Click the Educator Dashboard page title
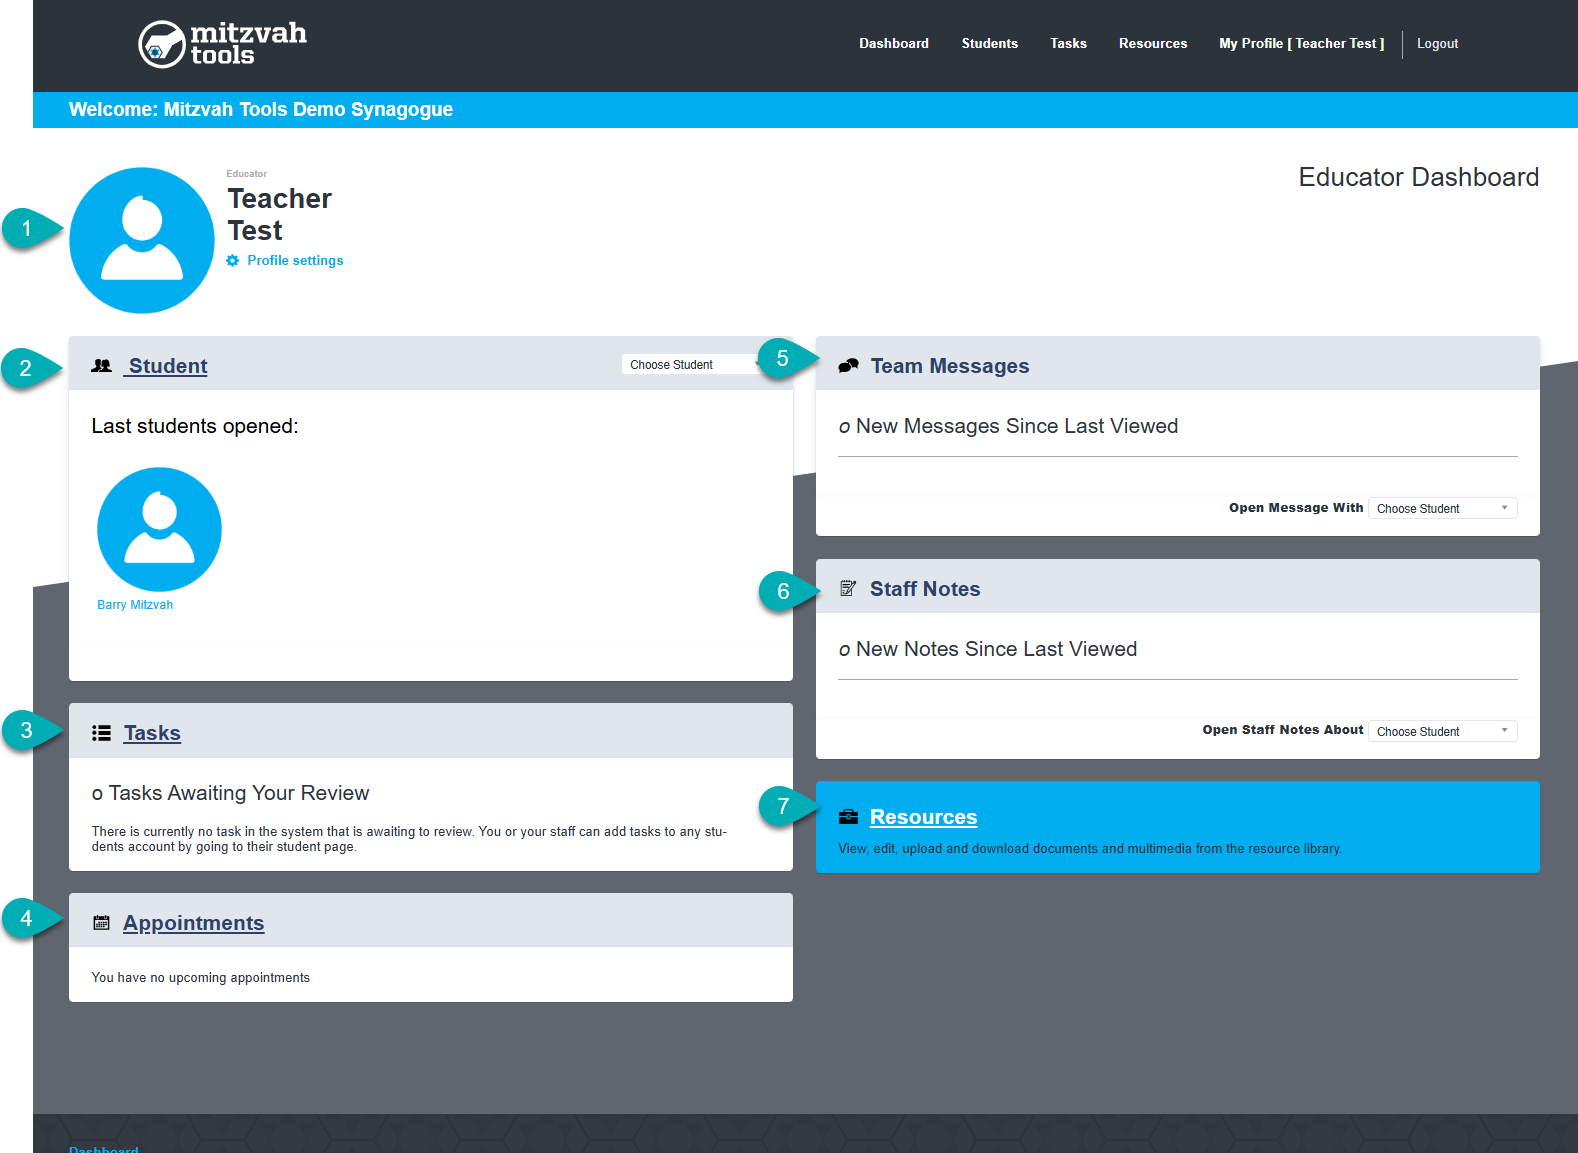Viewport: 1578px width, 1153px height. (1418, 177)
